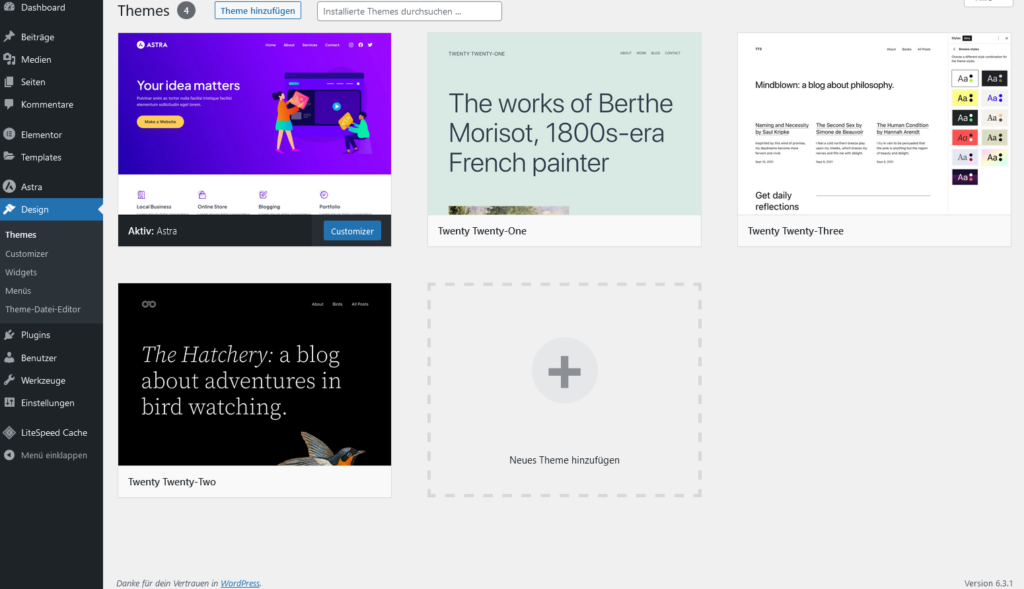Follow the WordPress link in footer
This screenshot has width=1024, height=589.
pos(240,583)
